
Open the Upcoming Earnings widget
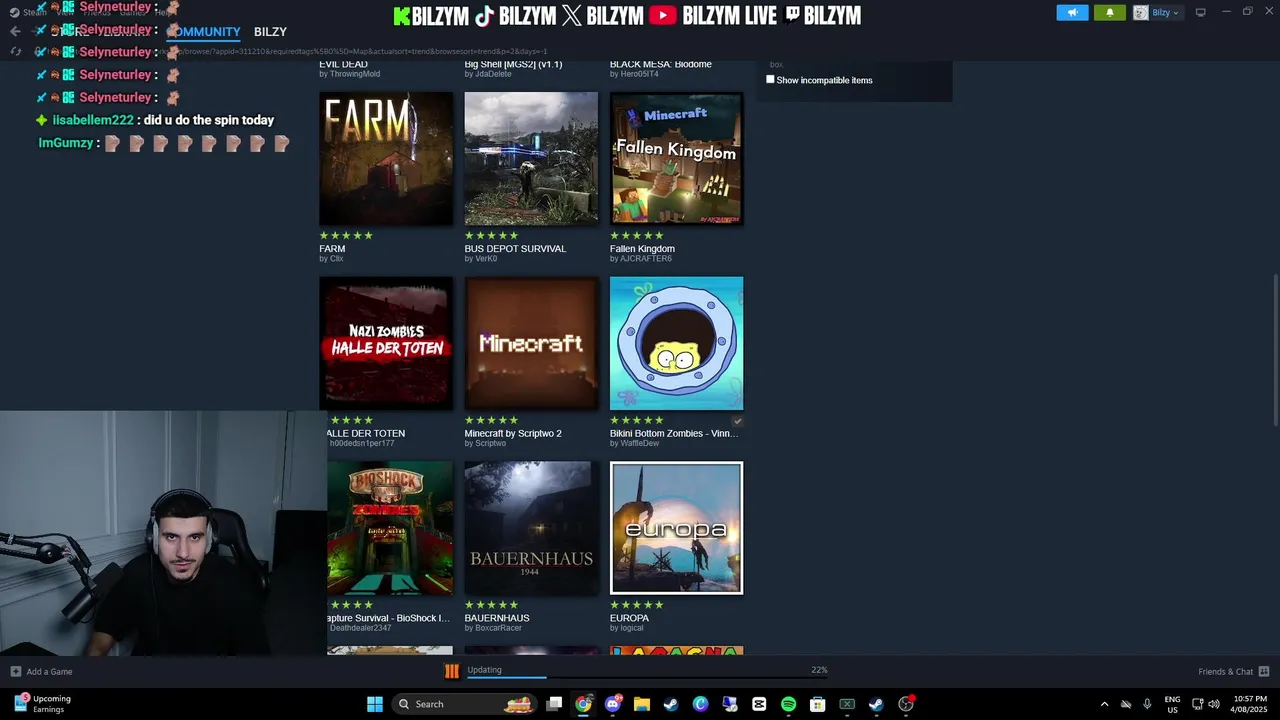42,704
